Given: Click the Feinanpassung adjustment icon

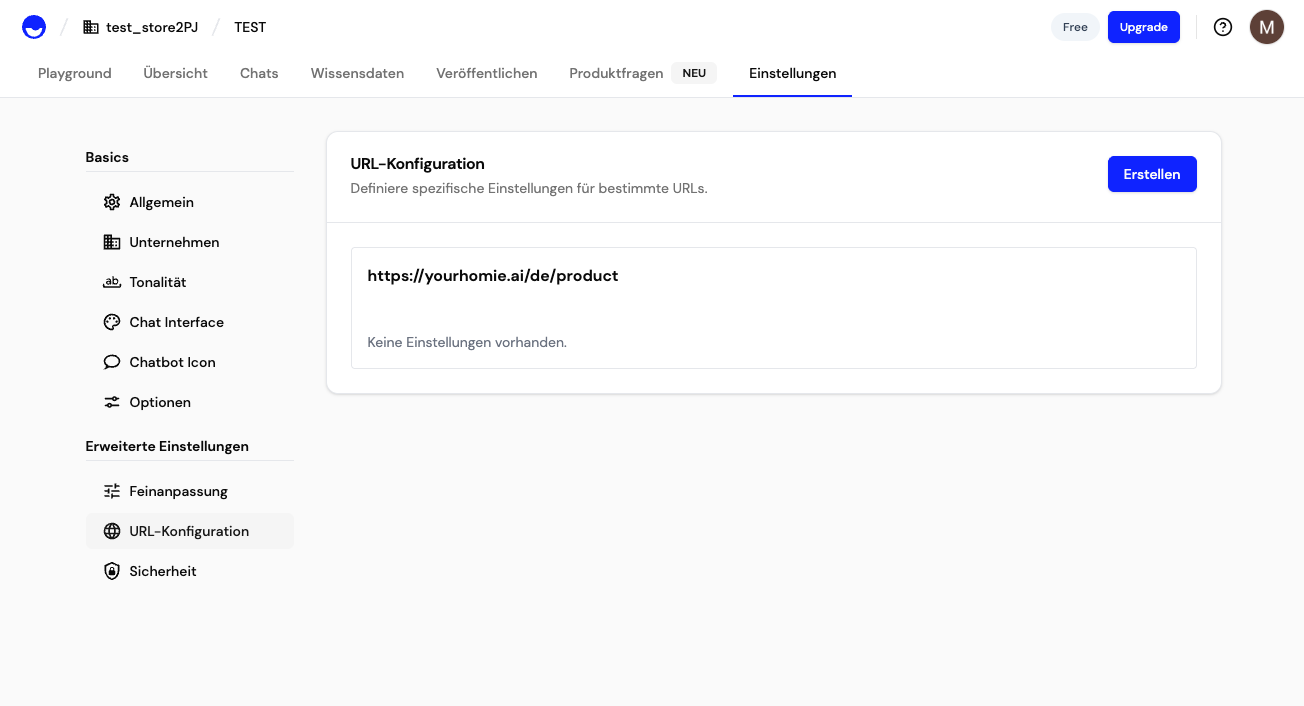Looking at the screenshot, I should point(112,491).
